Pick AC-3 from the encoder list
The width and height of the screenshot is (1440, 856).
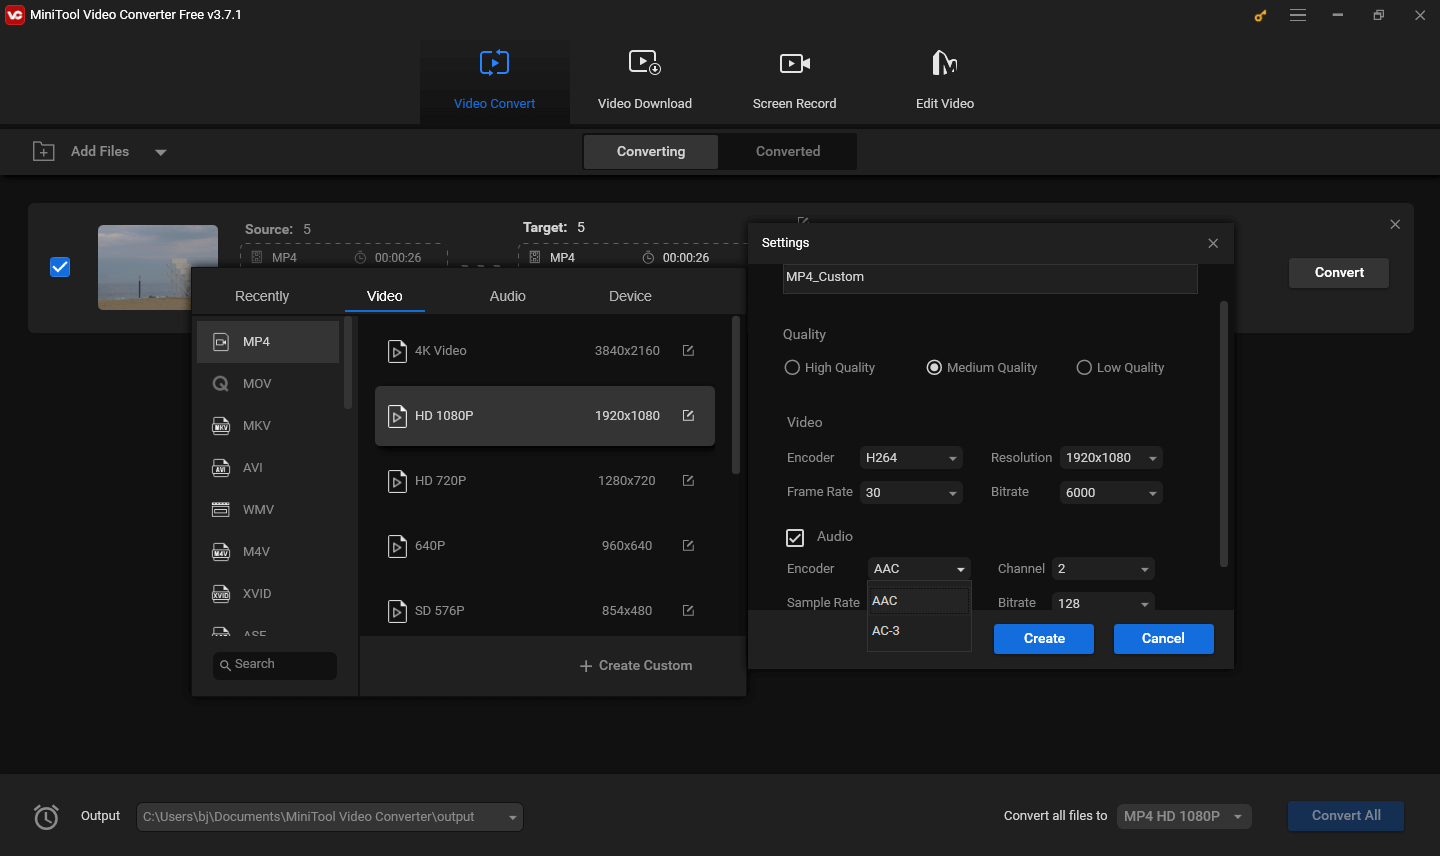(x=919, y=631)
